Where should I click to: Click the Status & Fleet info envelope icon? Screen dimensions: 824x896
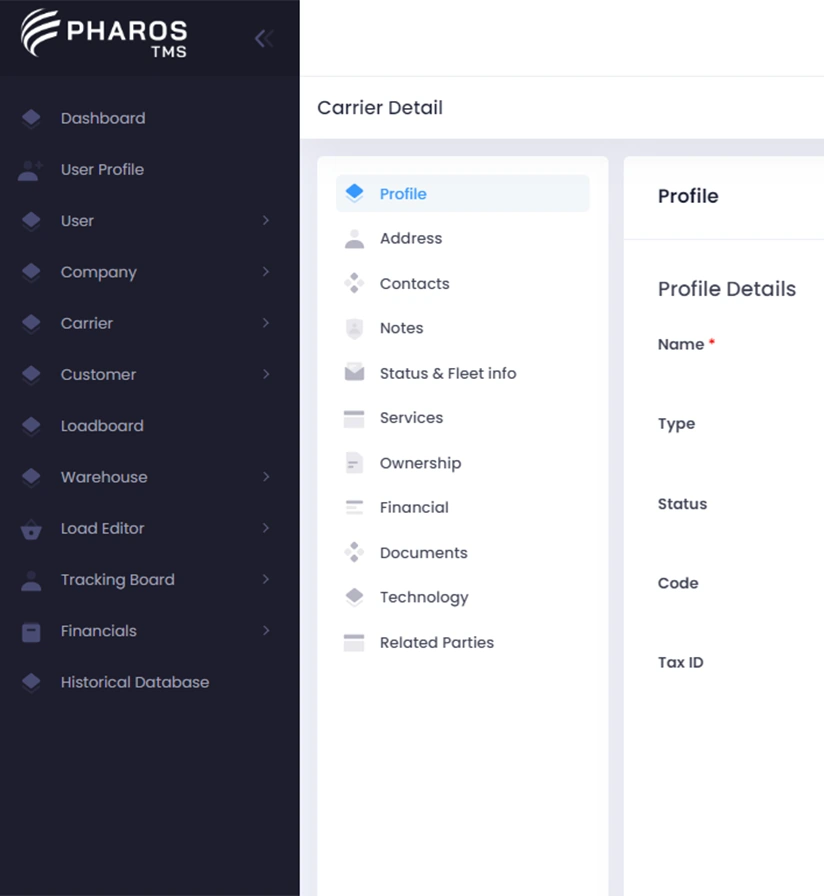pyautogui.click(x=354, y=373)
